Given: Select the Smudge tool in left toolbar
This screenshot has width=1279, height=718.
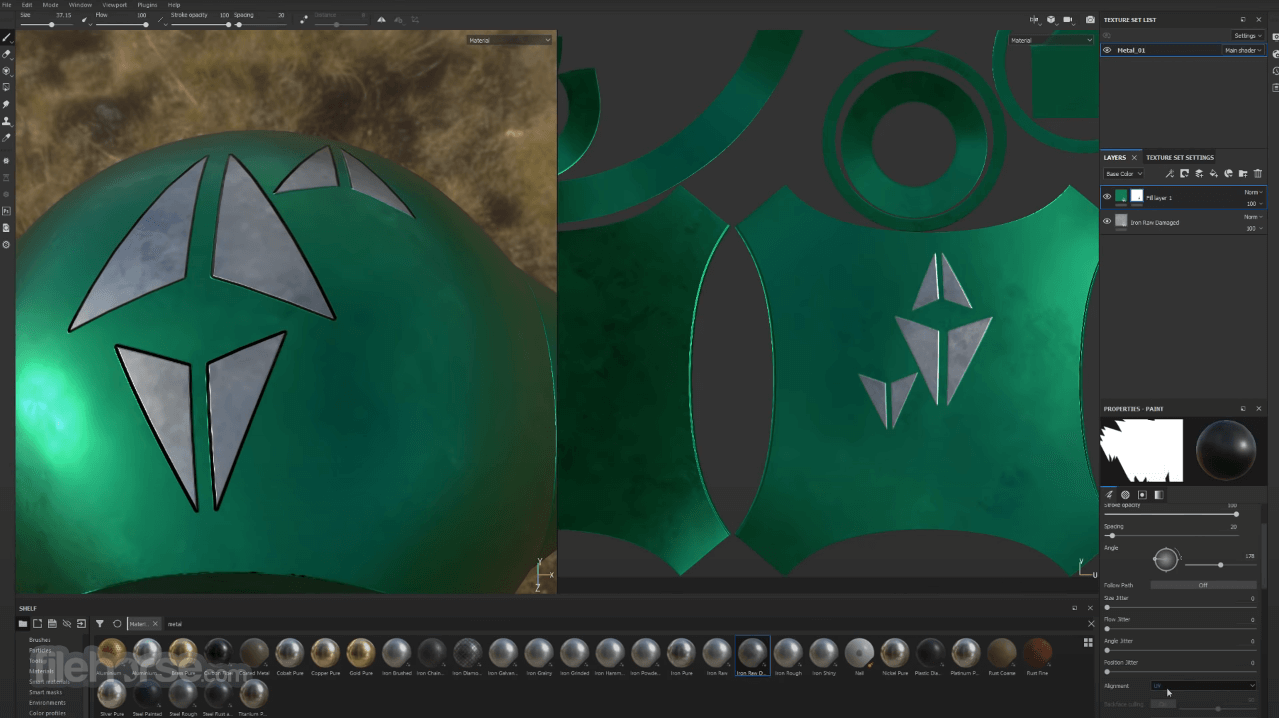Looking at the screenshot, I should (x=6, y=104).
